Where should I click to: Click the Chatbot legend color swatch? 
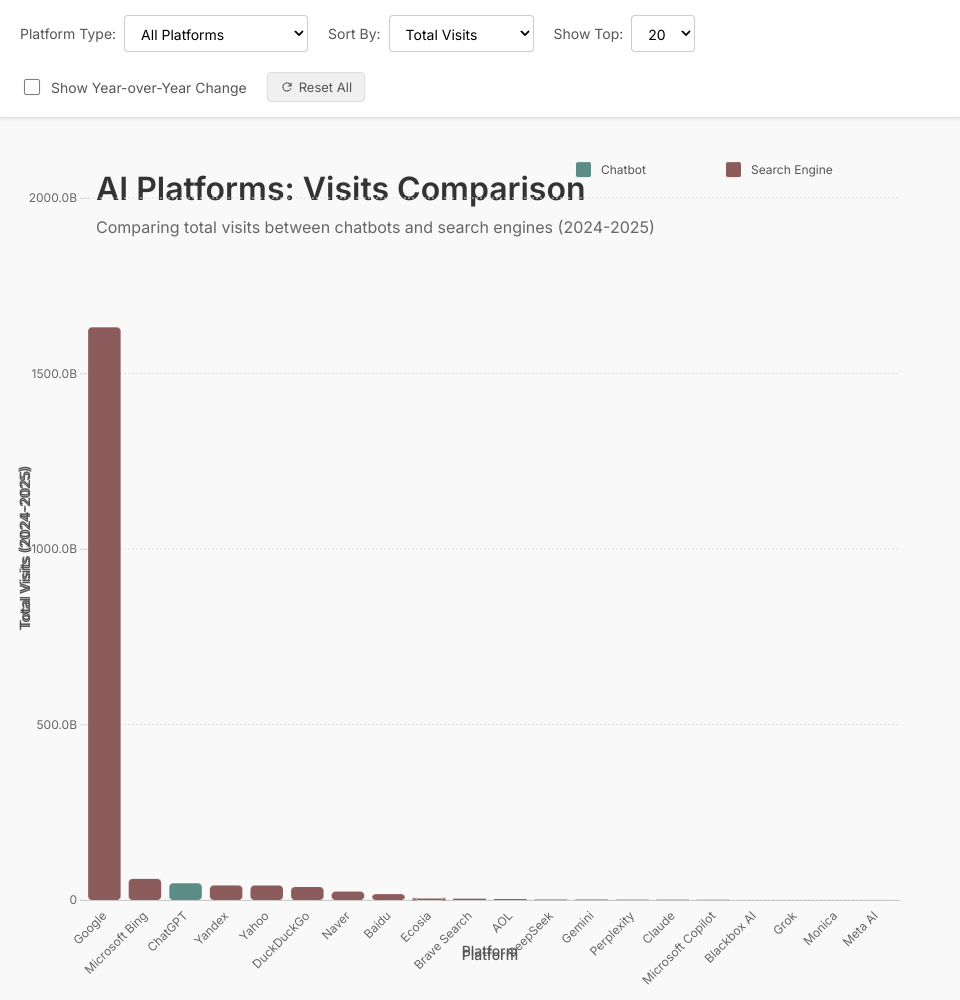coord(584,170)
